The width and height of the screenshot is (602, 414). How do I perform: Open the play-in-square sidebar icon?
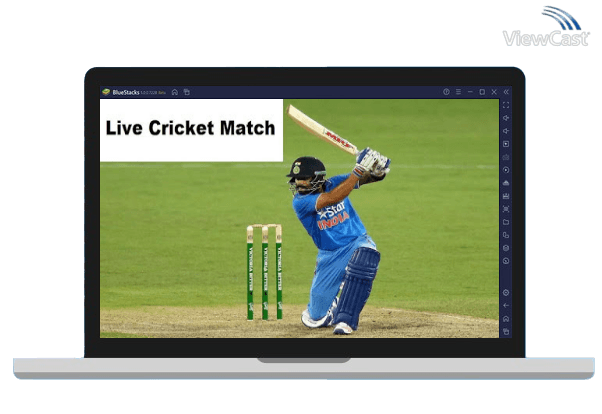pos(506,144)
